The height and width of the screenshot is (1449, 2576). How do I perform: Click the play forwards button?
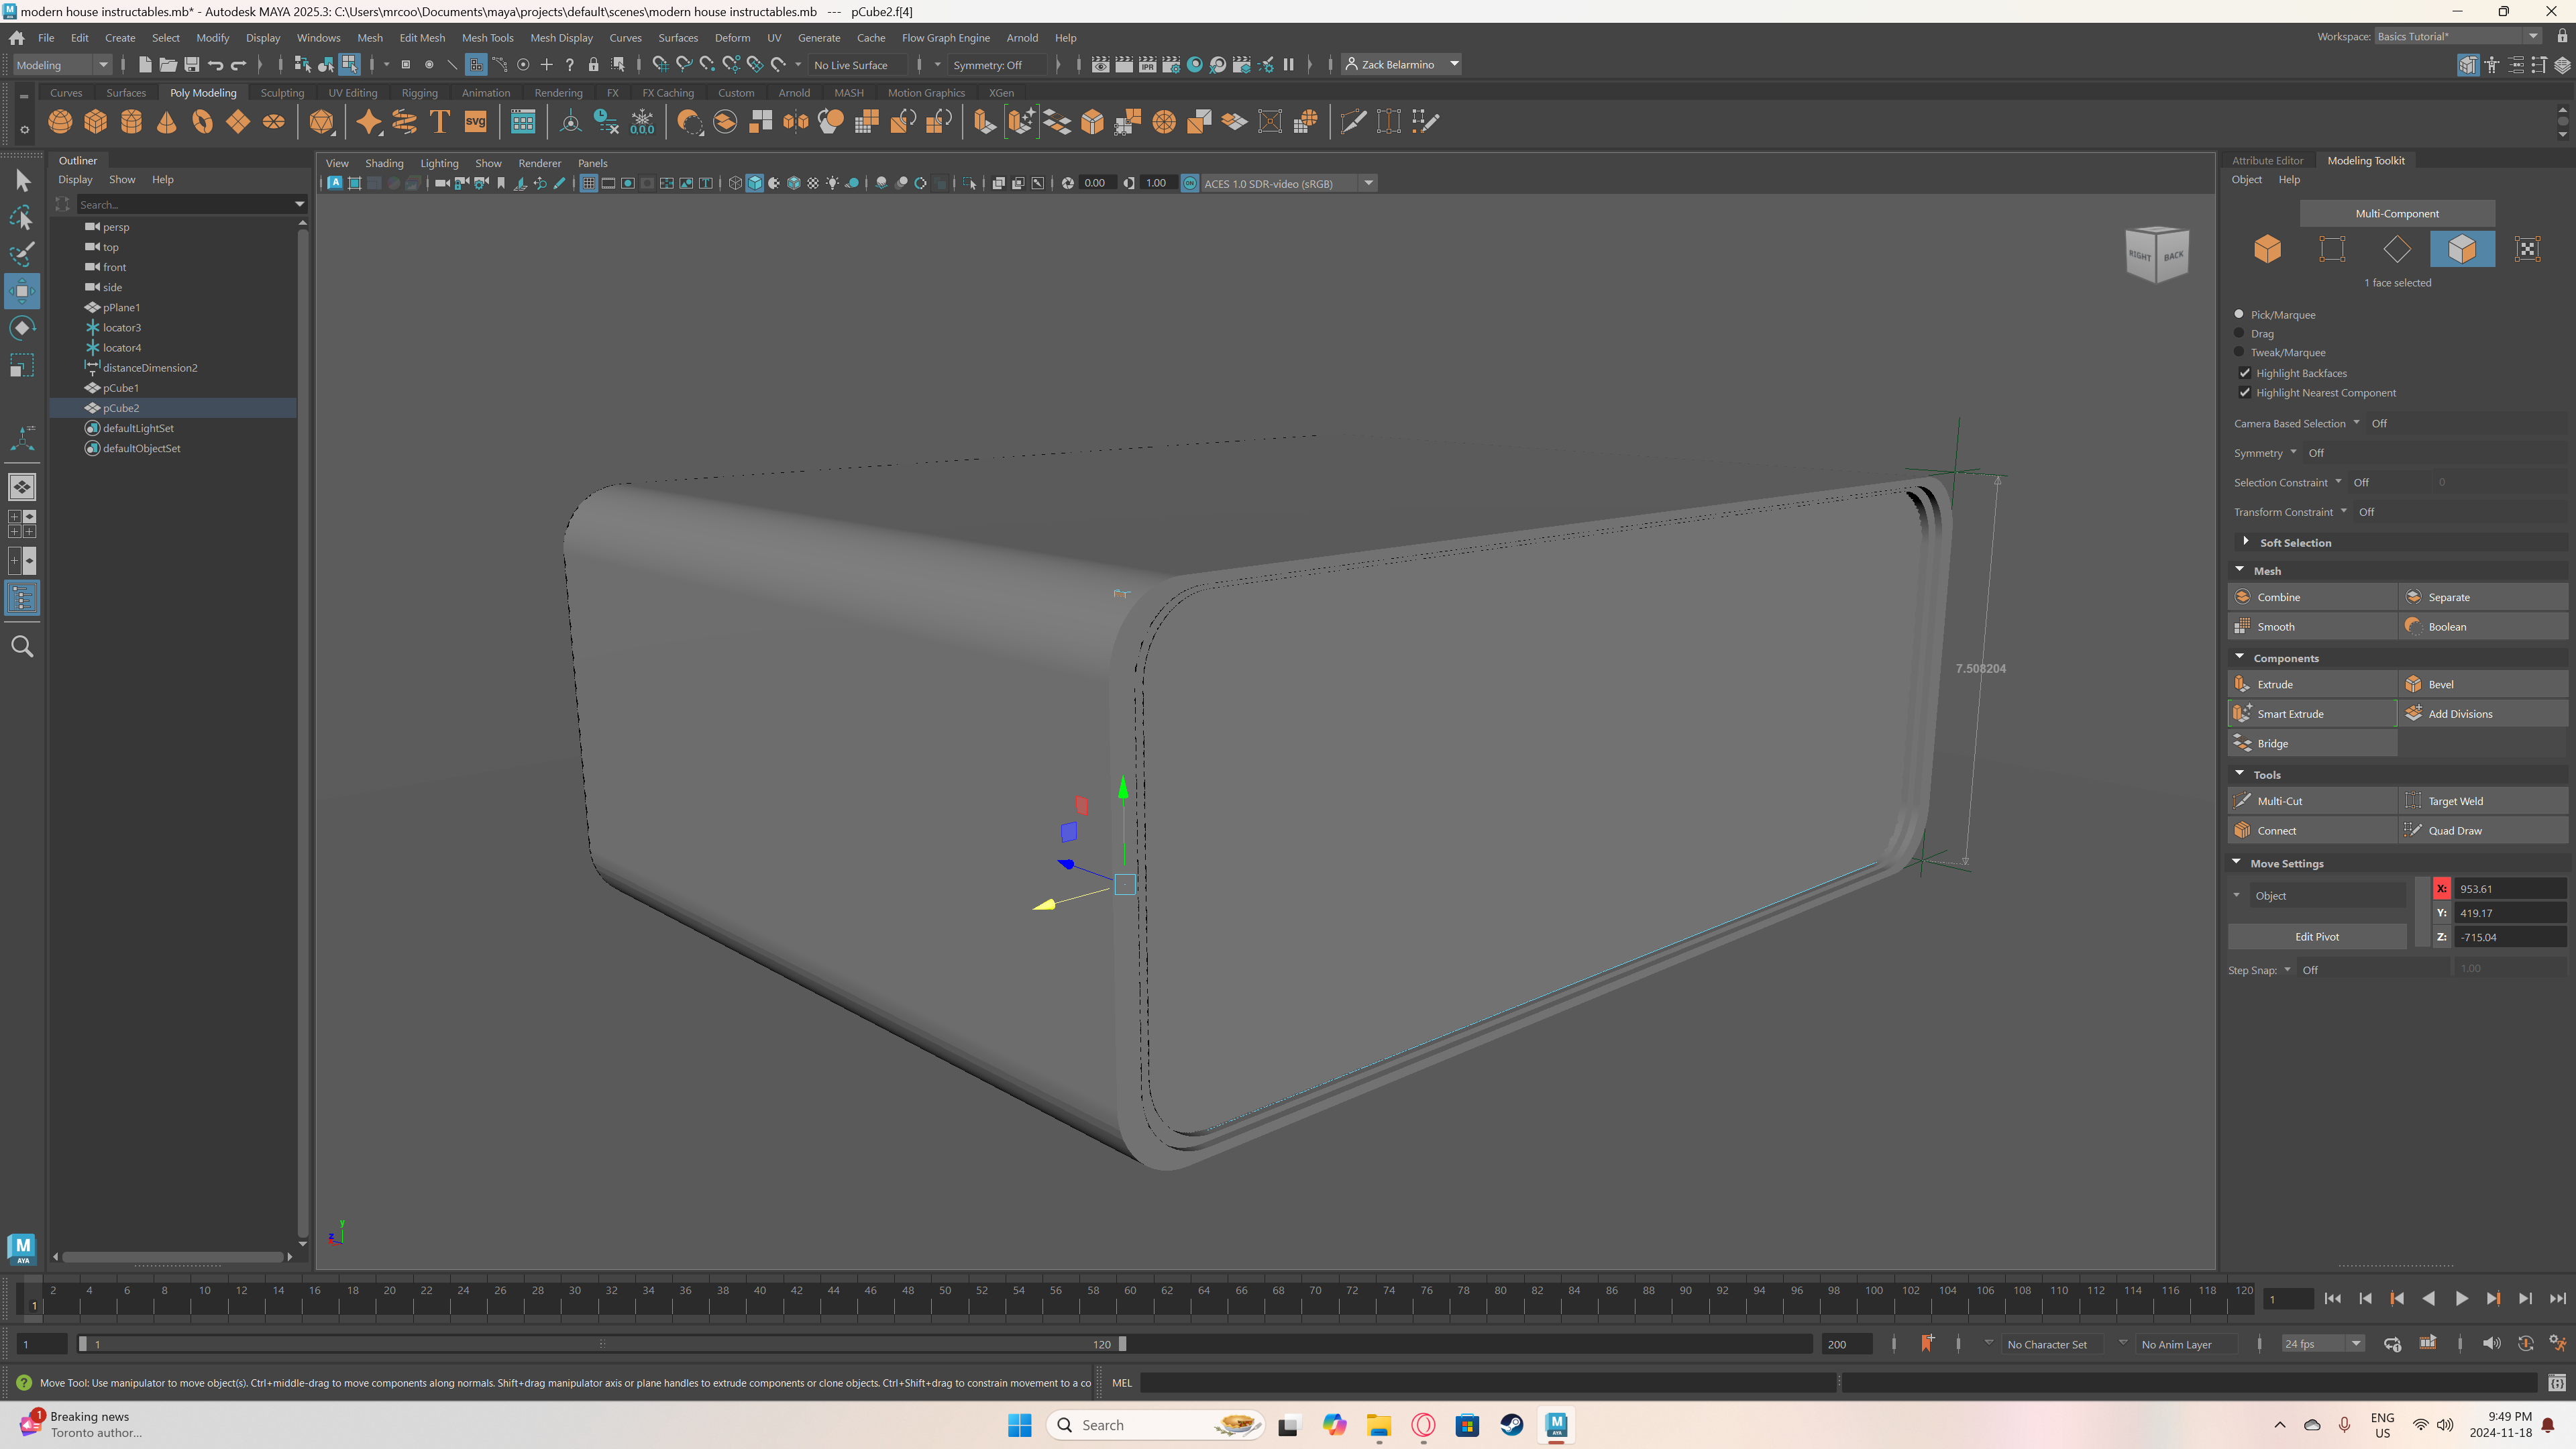tap(2461, 1298)
